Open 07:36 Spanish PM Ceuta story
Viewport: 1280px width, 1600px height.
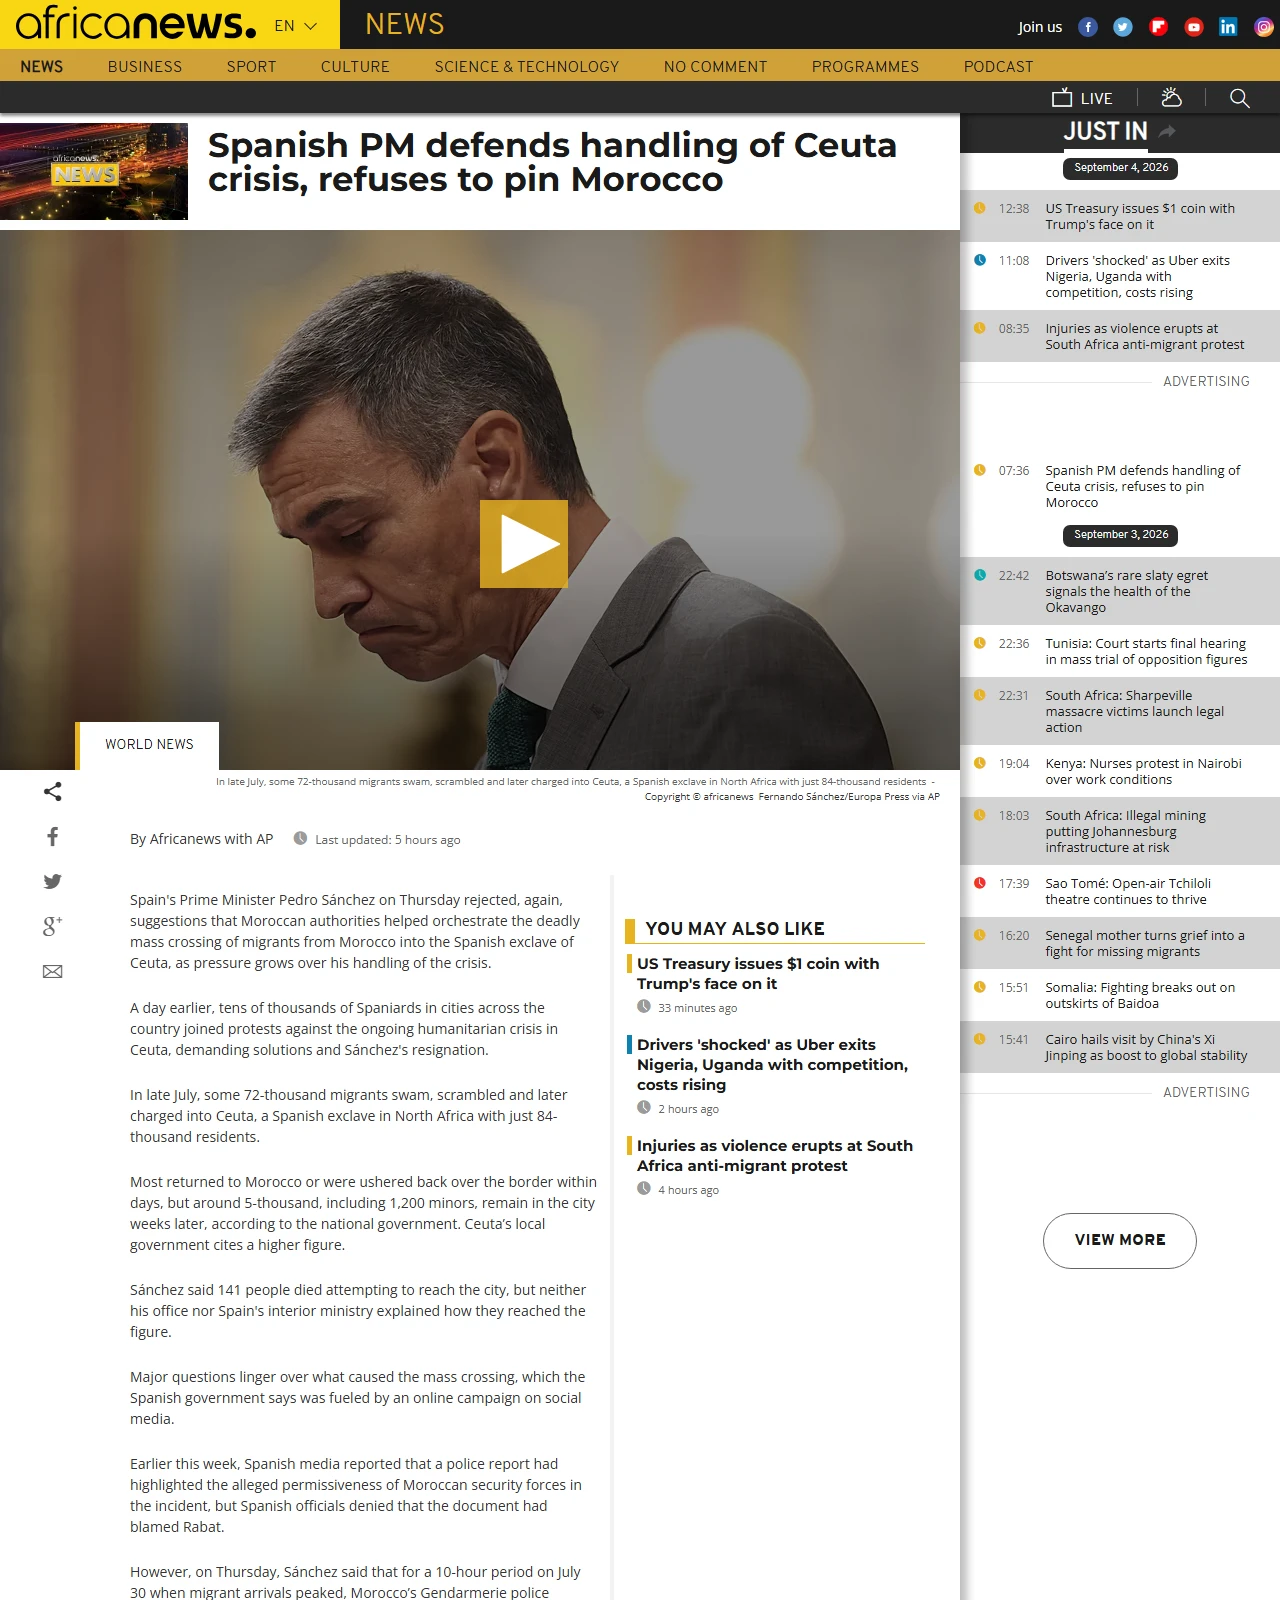point(1120,486)
